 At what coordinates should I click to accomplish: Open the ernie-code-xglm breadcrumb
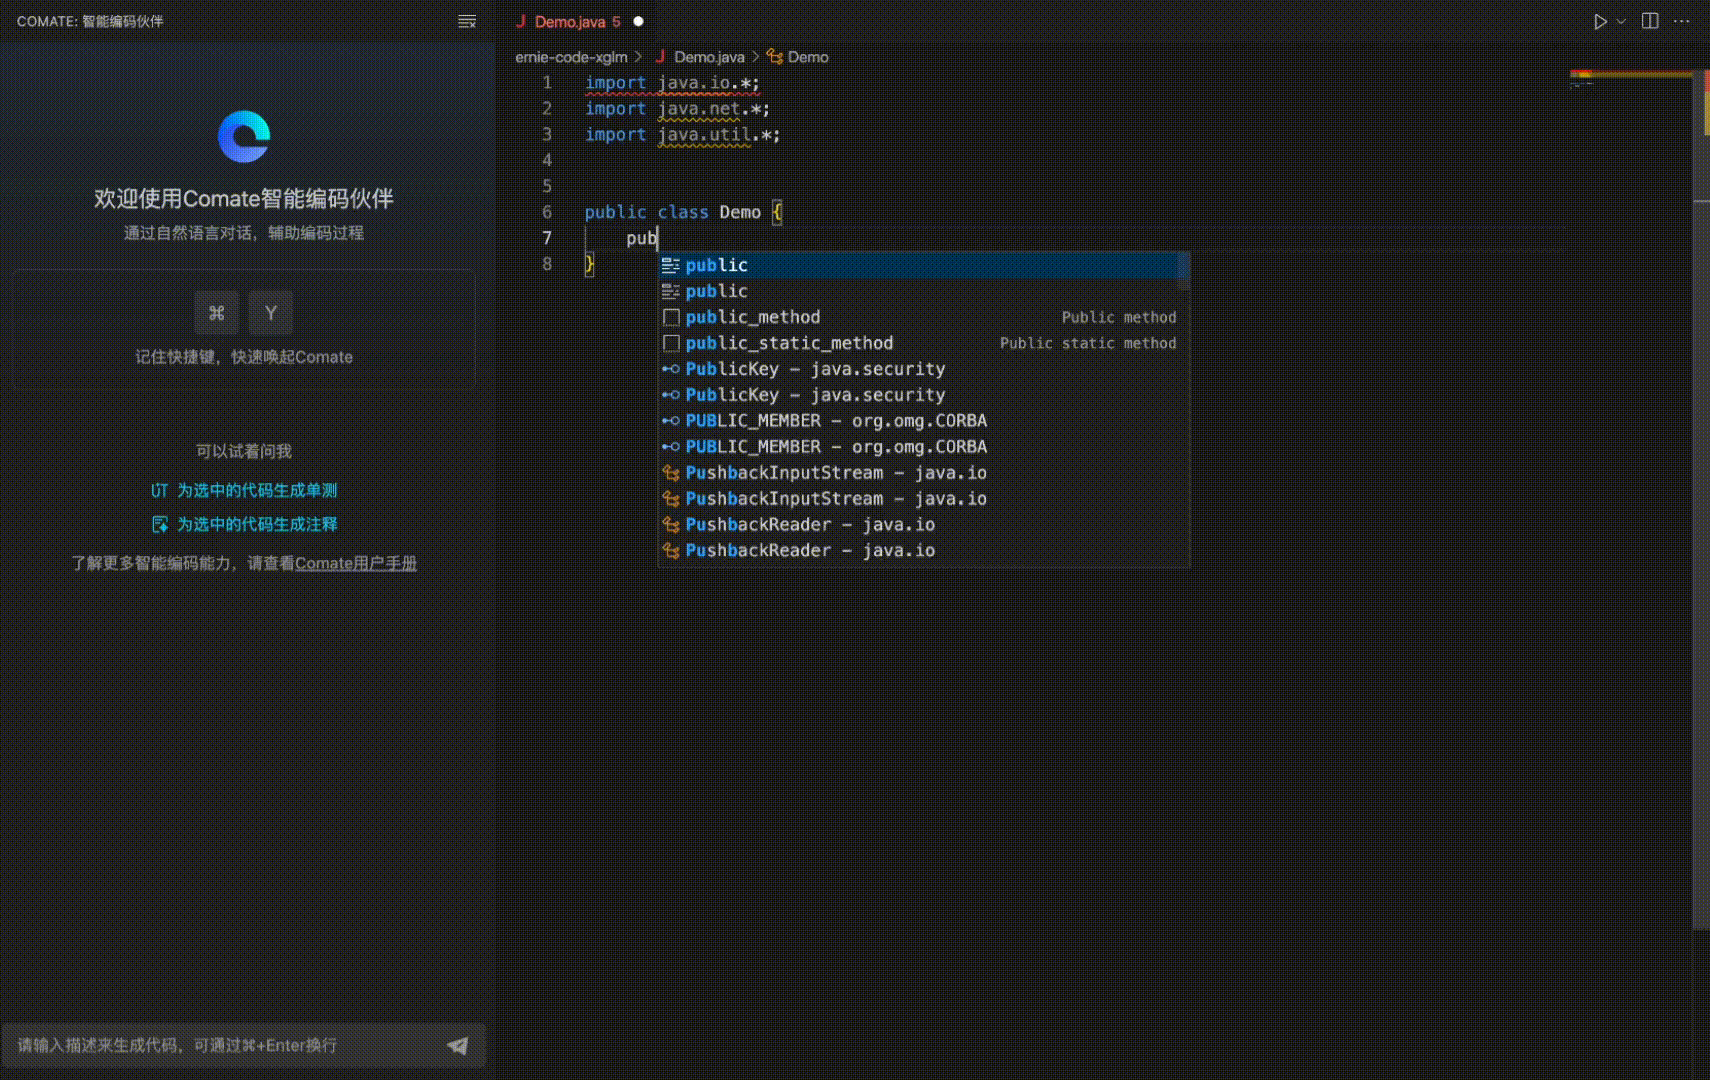571,57
